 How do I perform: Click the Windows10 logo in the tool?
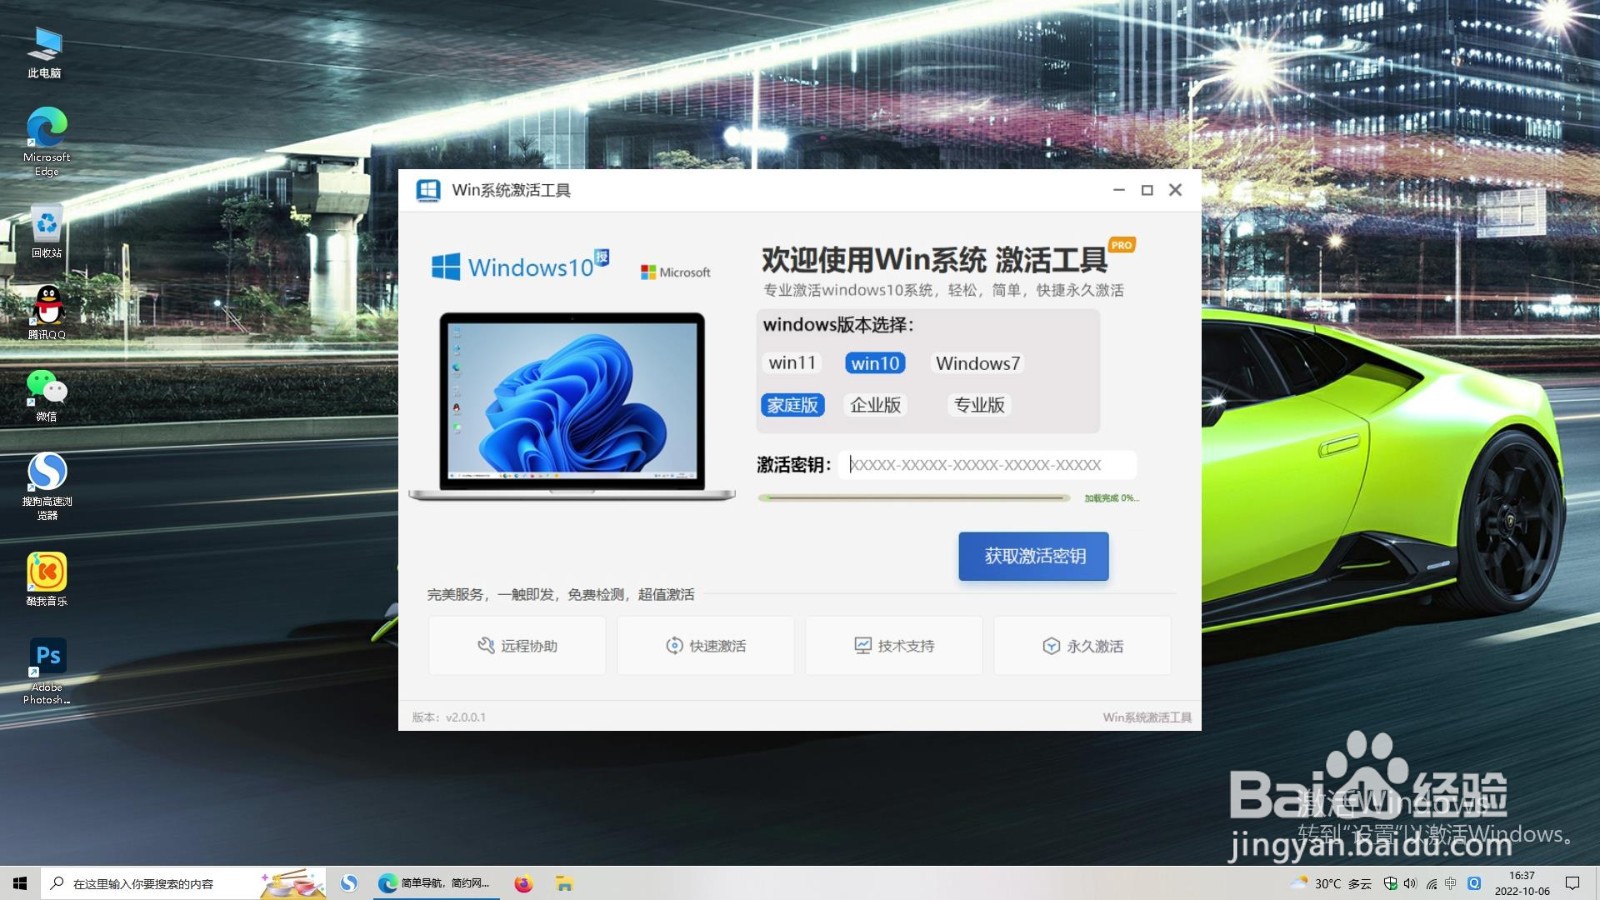pos(520,266)
